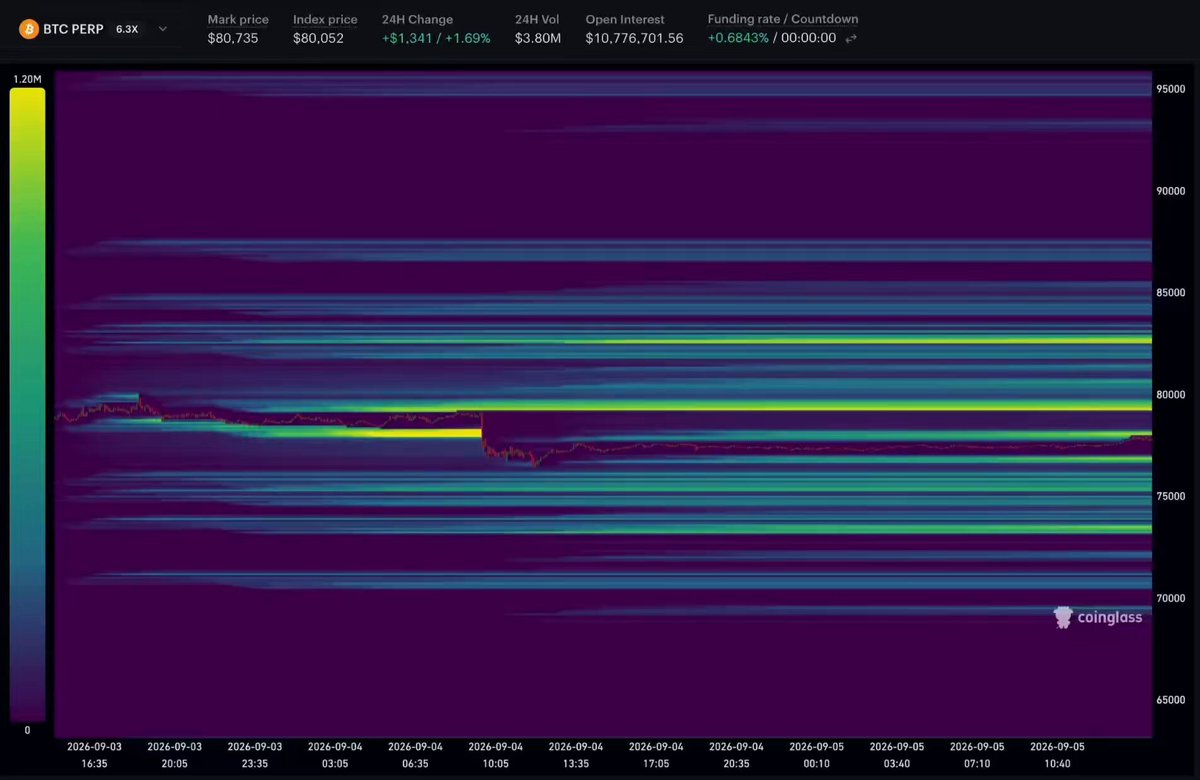Click the 0 minimum scale label
Viewport: 1200px width, 780px height.
point(27,730)
